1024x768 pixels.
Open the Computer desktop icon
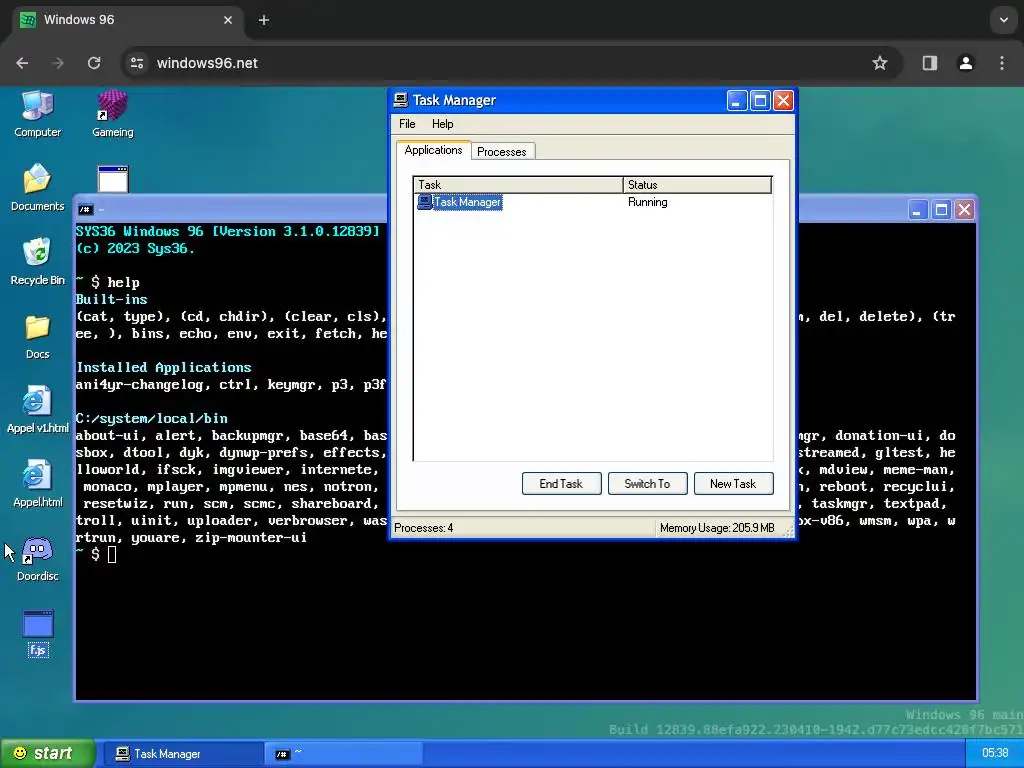point(37,114)
